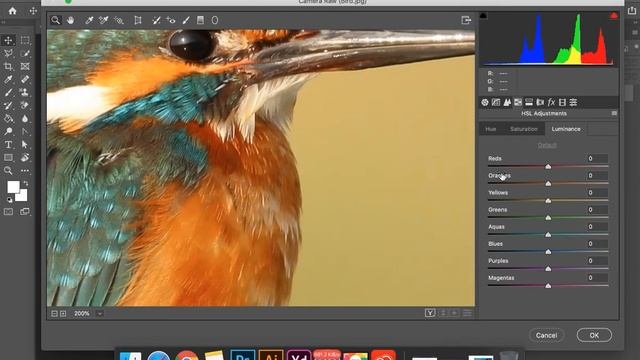
Task: Open the Presets panel icon
Action: [573, 102]
